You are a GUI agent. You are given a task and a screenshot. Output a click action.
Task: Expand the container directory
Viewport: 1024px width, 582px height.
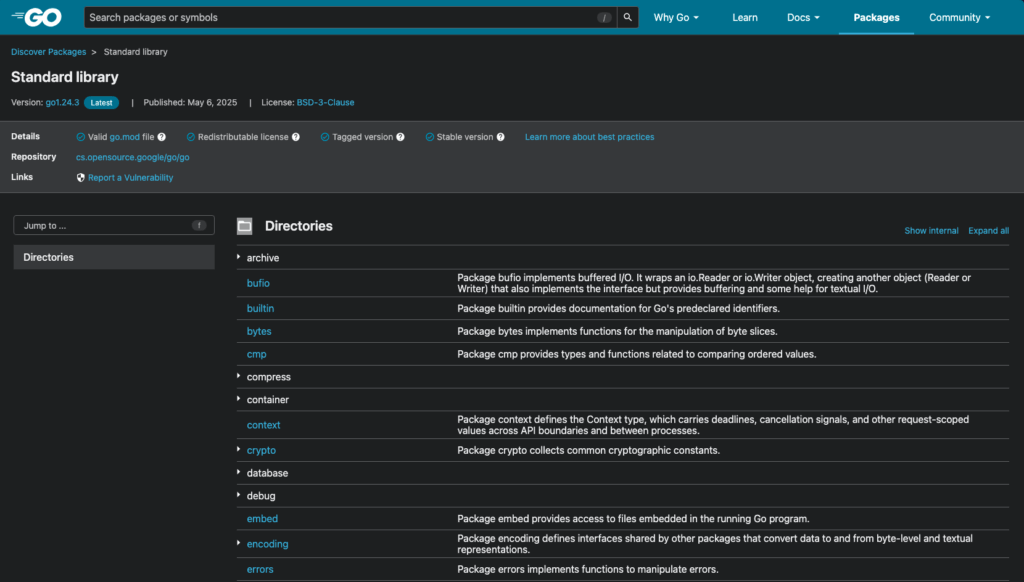pos(238,399)
